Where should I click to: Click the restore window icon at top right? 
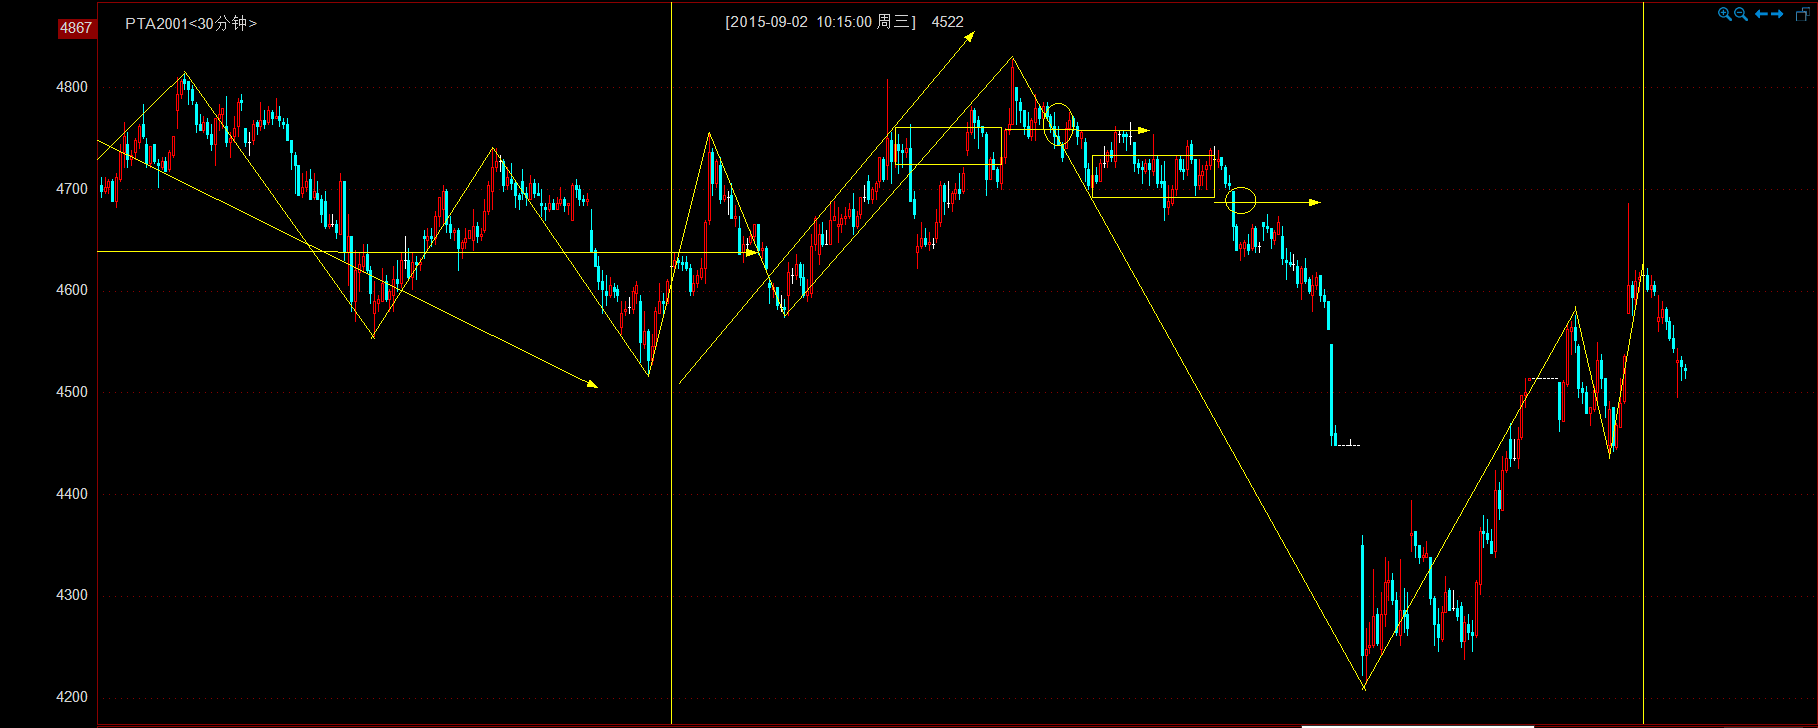tap(1803, 14)
